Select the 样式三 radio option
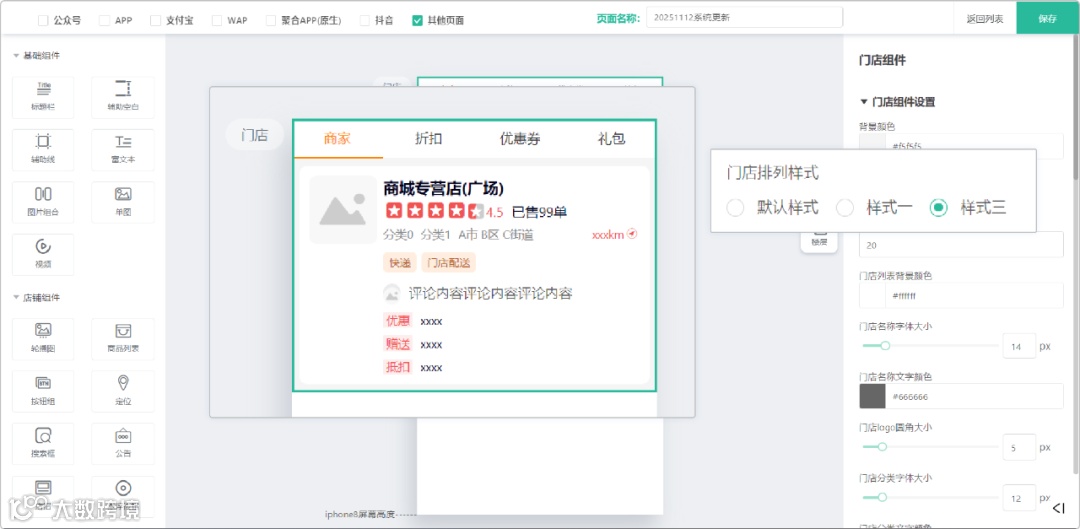 939,207
